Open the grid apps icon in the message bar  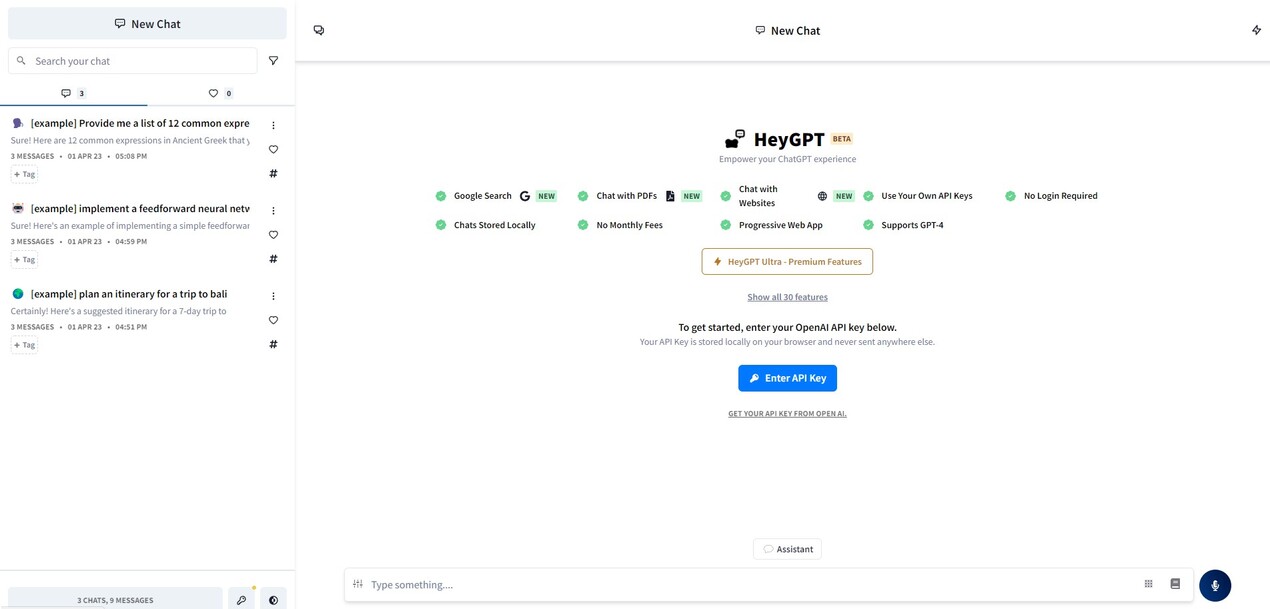click(1148, 584)
